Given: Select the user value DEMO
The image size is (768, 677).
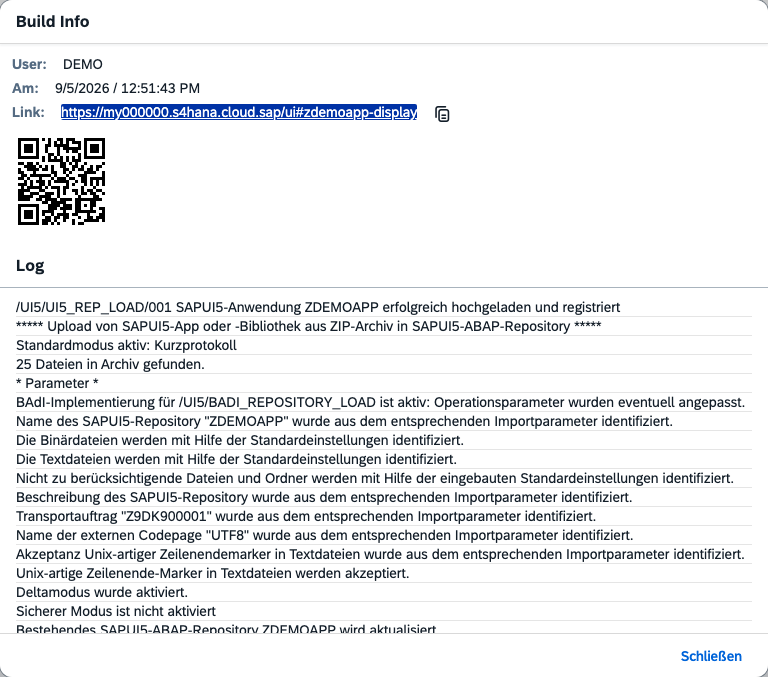Looking at the screenshot, I should (83, 64).
